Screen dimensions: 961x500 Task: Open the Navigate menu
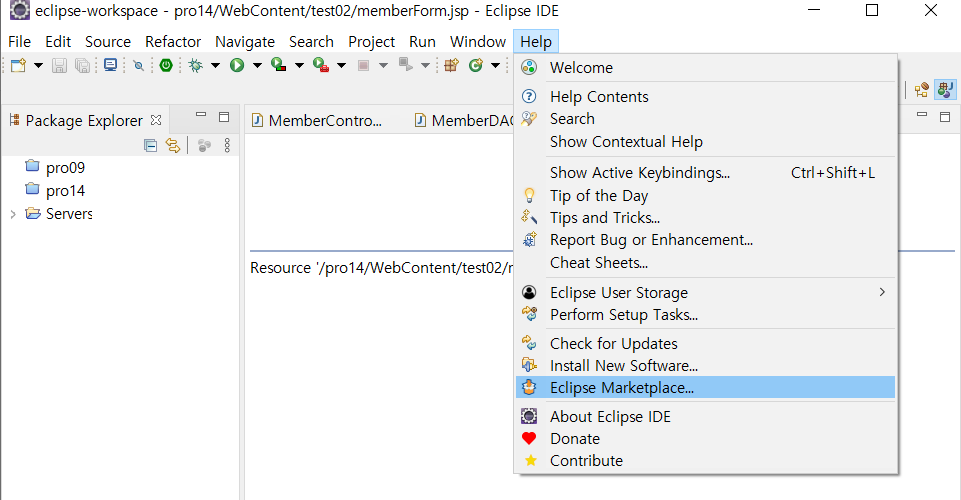245,42
